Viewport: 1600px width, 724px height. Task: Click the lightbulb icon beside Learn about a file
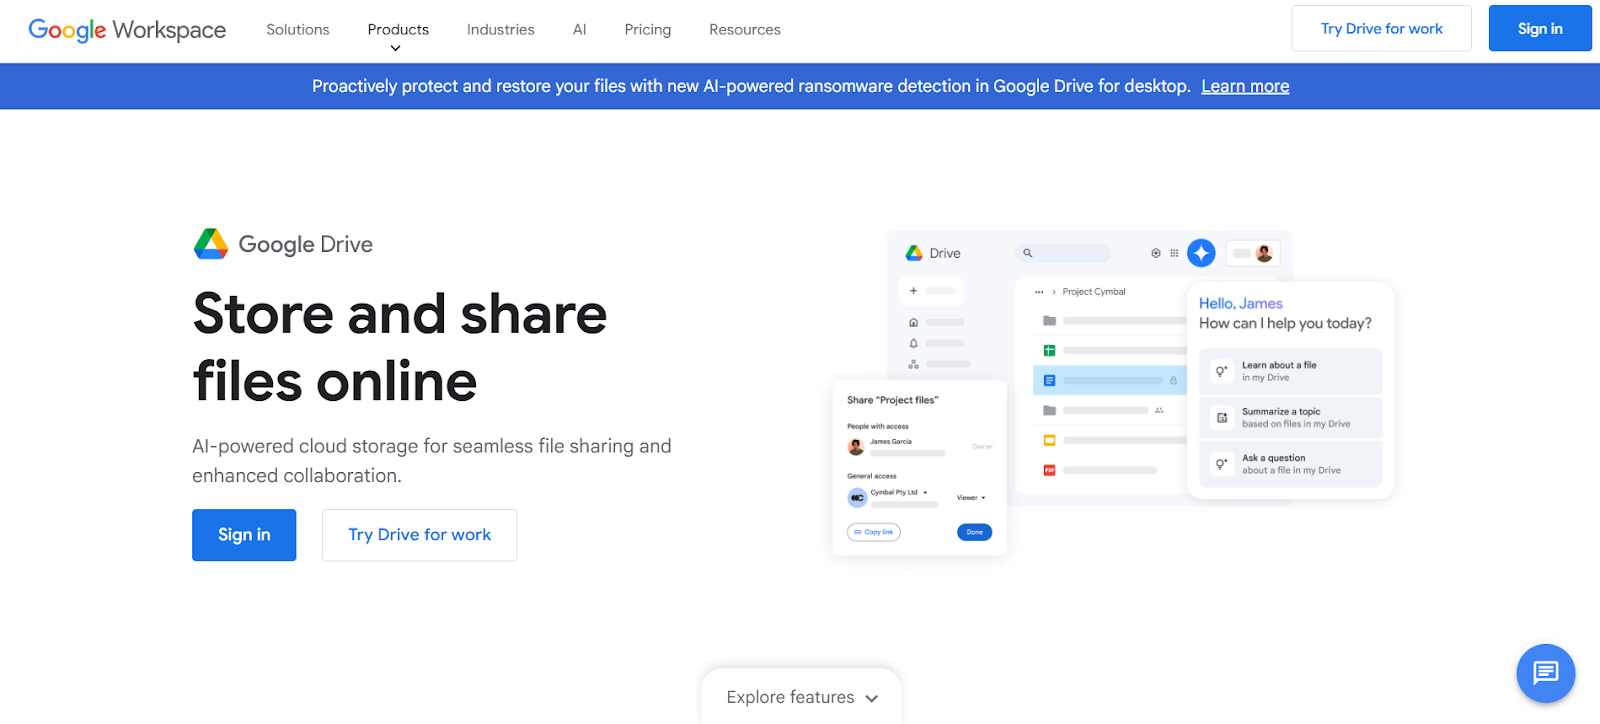[1221, 371]
